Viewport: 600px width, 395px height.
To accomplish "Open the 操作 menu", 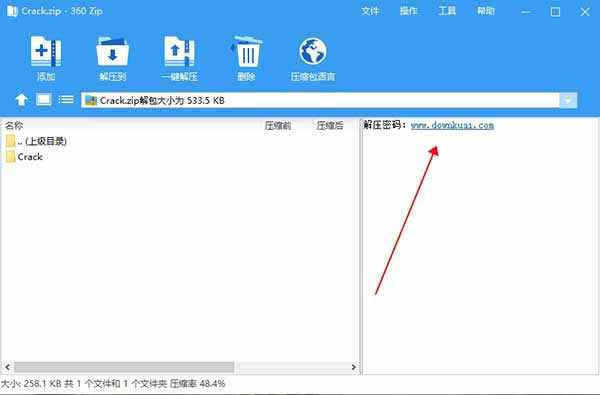I will pyautogui.click(x=408, y=11).
